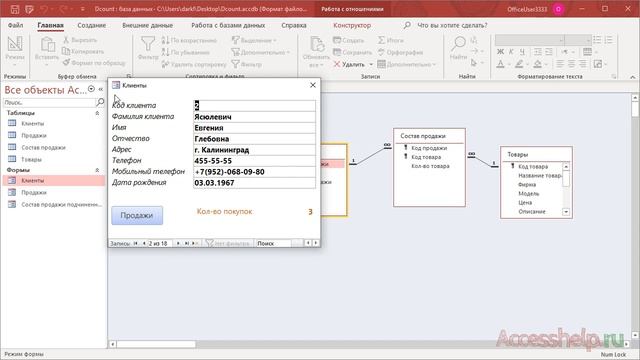Click the Поиск box in record bar

(x=273, y=243)
